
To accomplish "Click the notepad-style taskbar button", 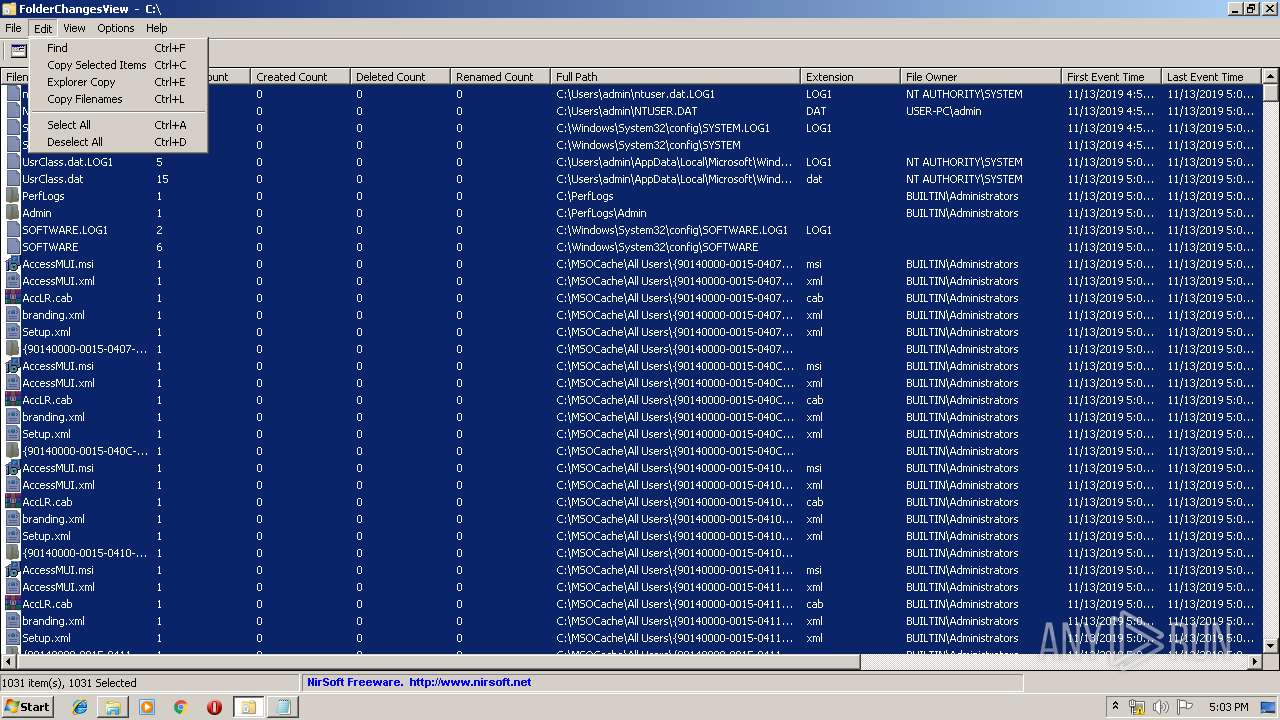I will point(283,707).
